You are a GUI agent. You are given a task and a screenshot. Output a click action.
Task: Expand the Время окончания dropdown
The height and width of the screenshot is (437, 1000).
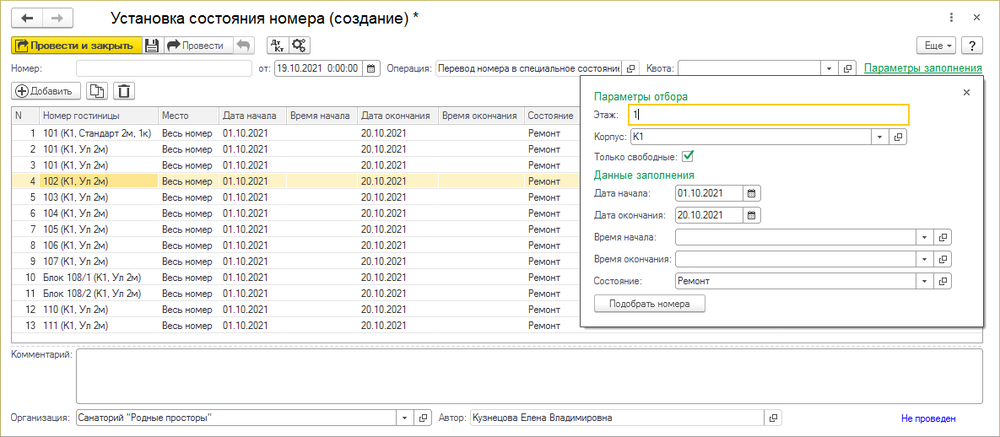tap(925, 259)
